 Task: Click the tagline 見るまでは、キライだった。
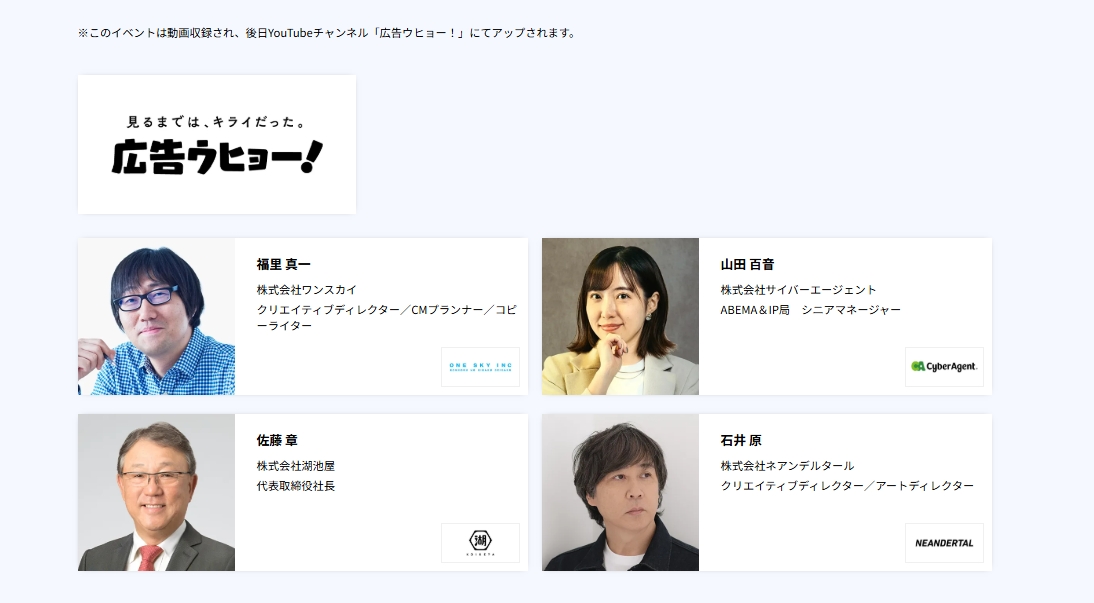point(216,122)
